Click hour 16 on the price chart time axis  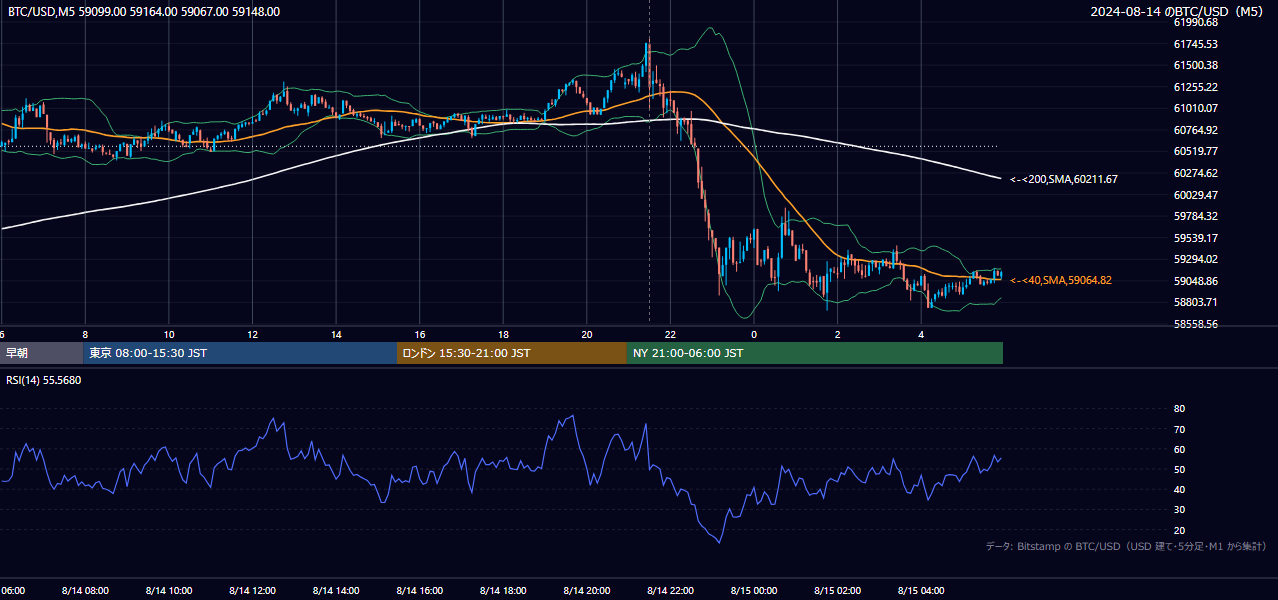(419, 334)
